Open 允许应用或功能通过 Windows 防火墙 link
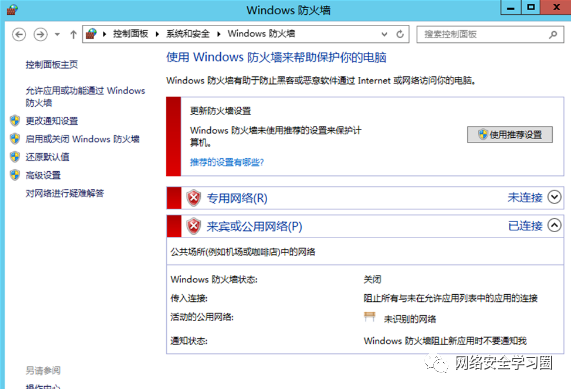Viewport: 571px width, 389px height. pos(85,97)
